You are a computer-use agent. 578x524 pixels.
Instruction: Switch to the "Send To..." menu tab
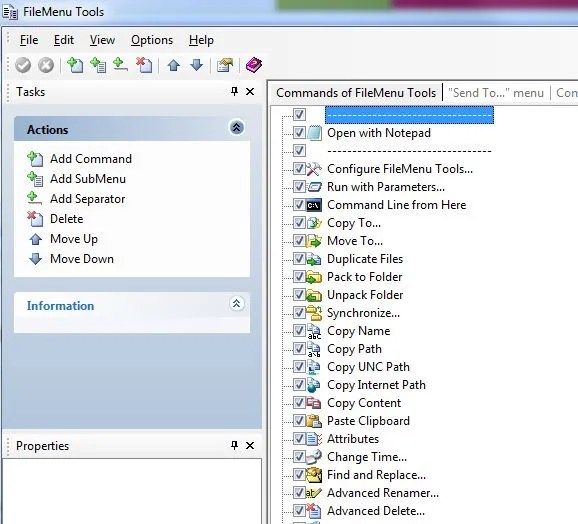(496, 93)
